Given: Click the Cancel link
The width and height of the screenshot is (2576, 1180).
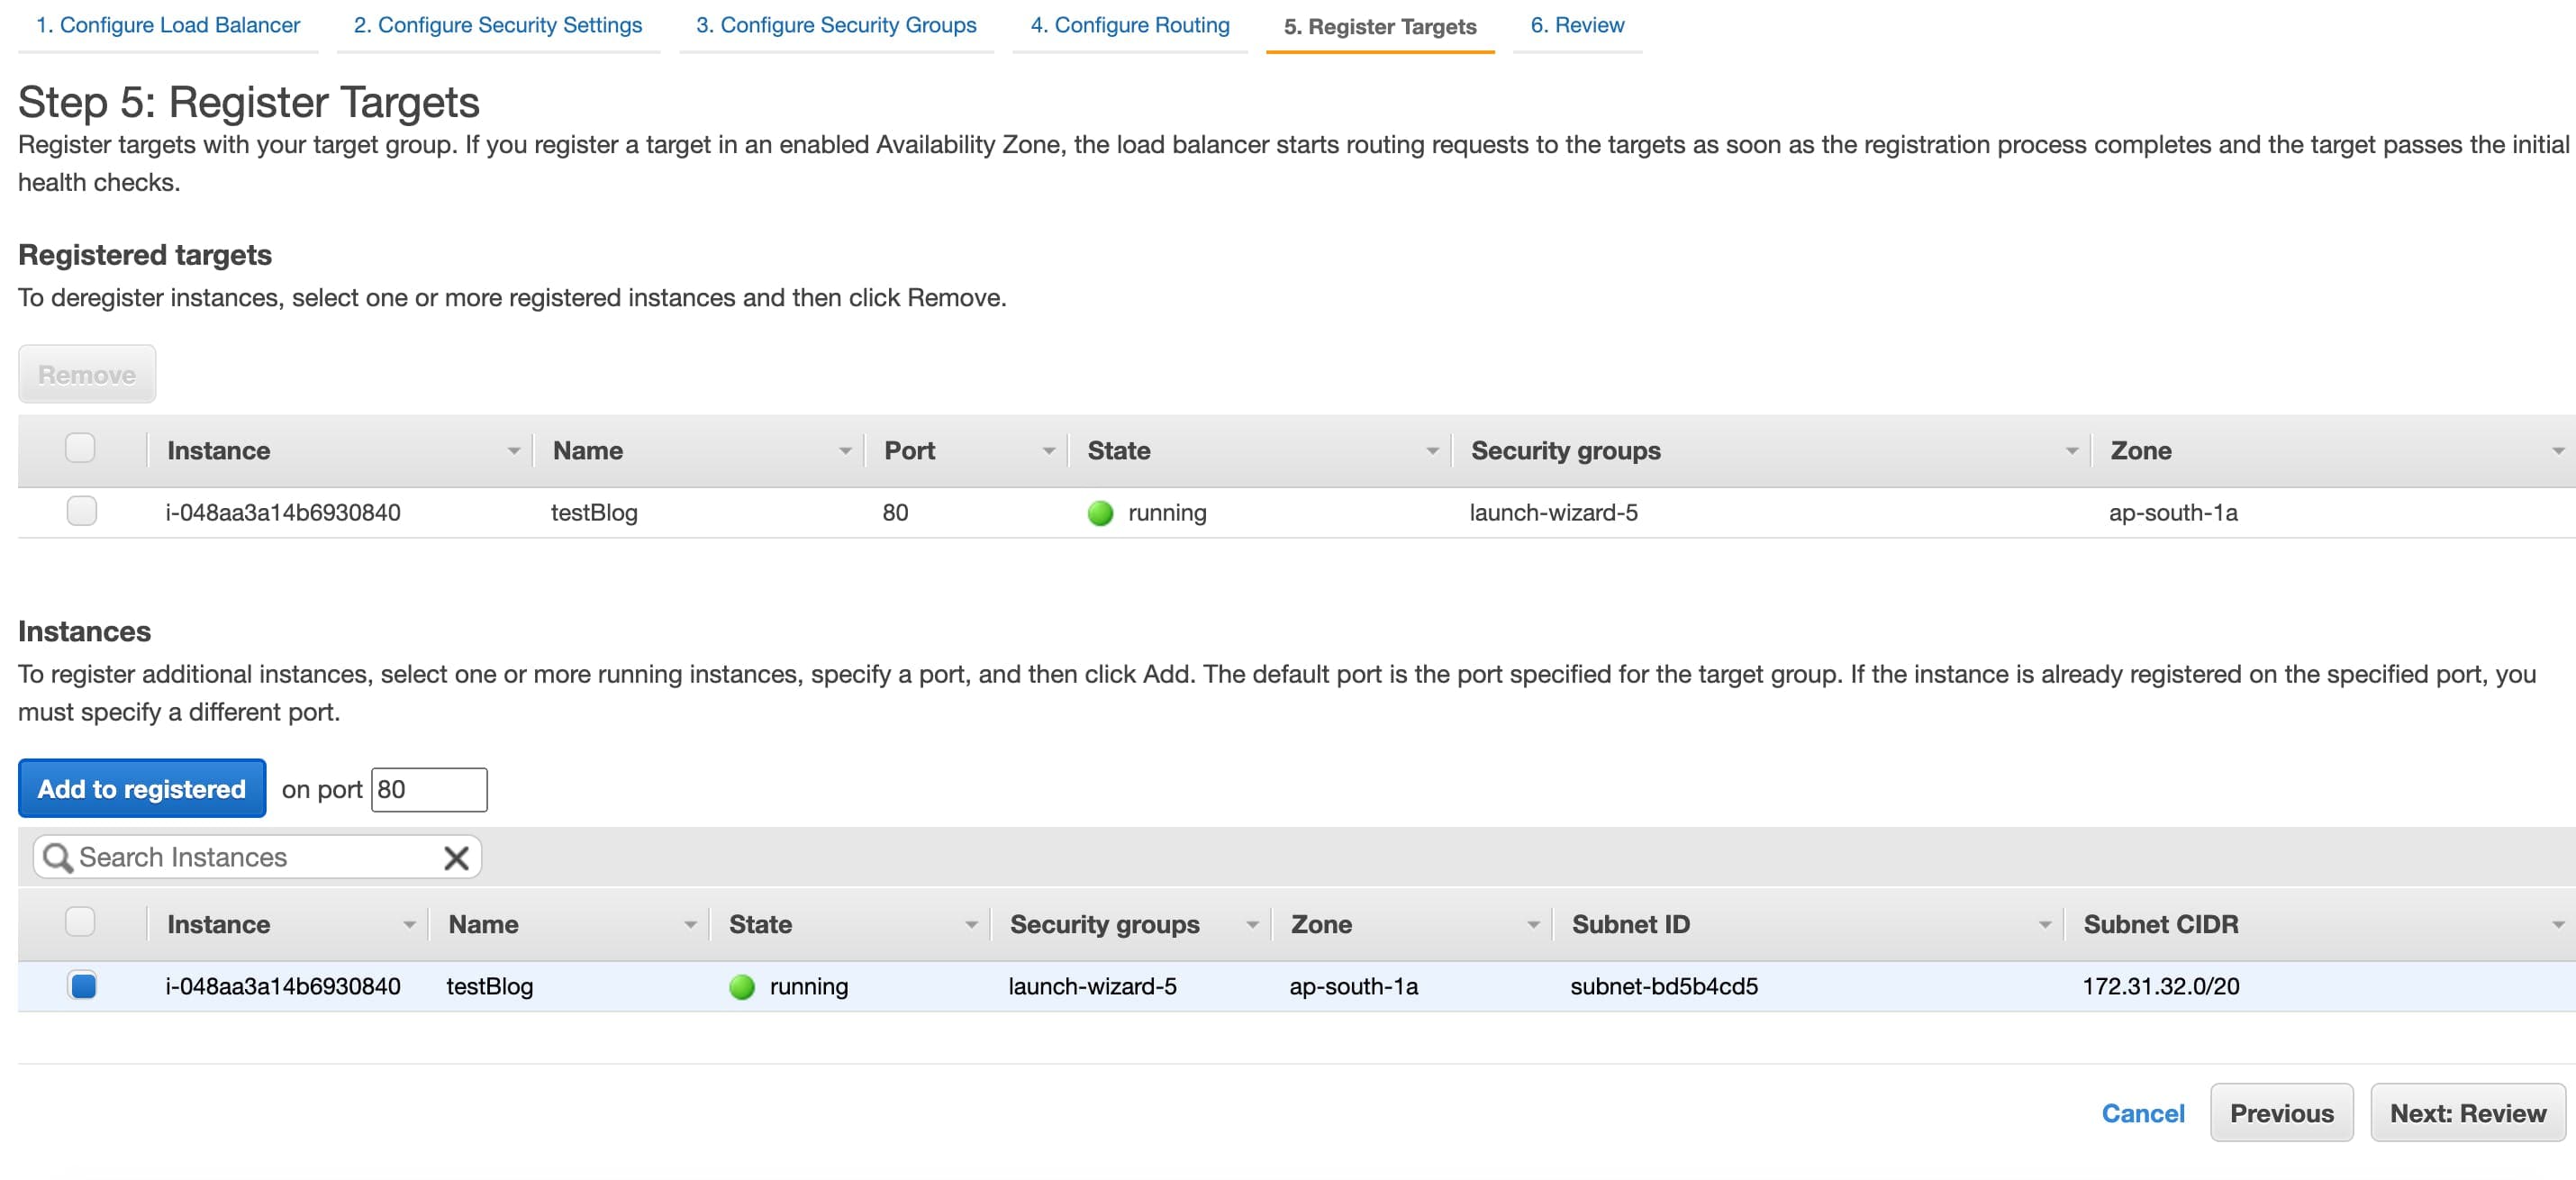Looking at the screenshot, I should point(2143,1114).
